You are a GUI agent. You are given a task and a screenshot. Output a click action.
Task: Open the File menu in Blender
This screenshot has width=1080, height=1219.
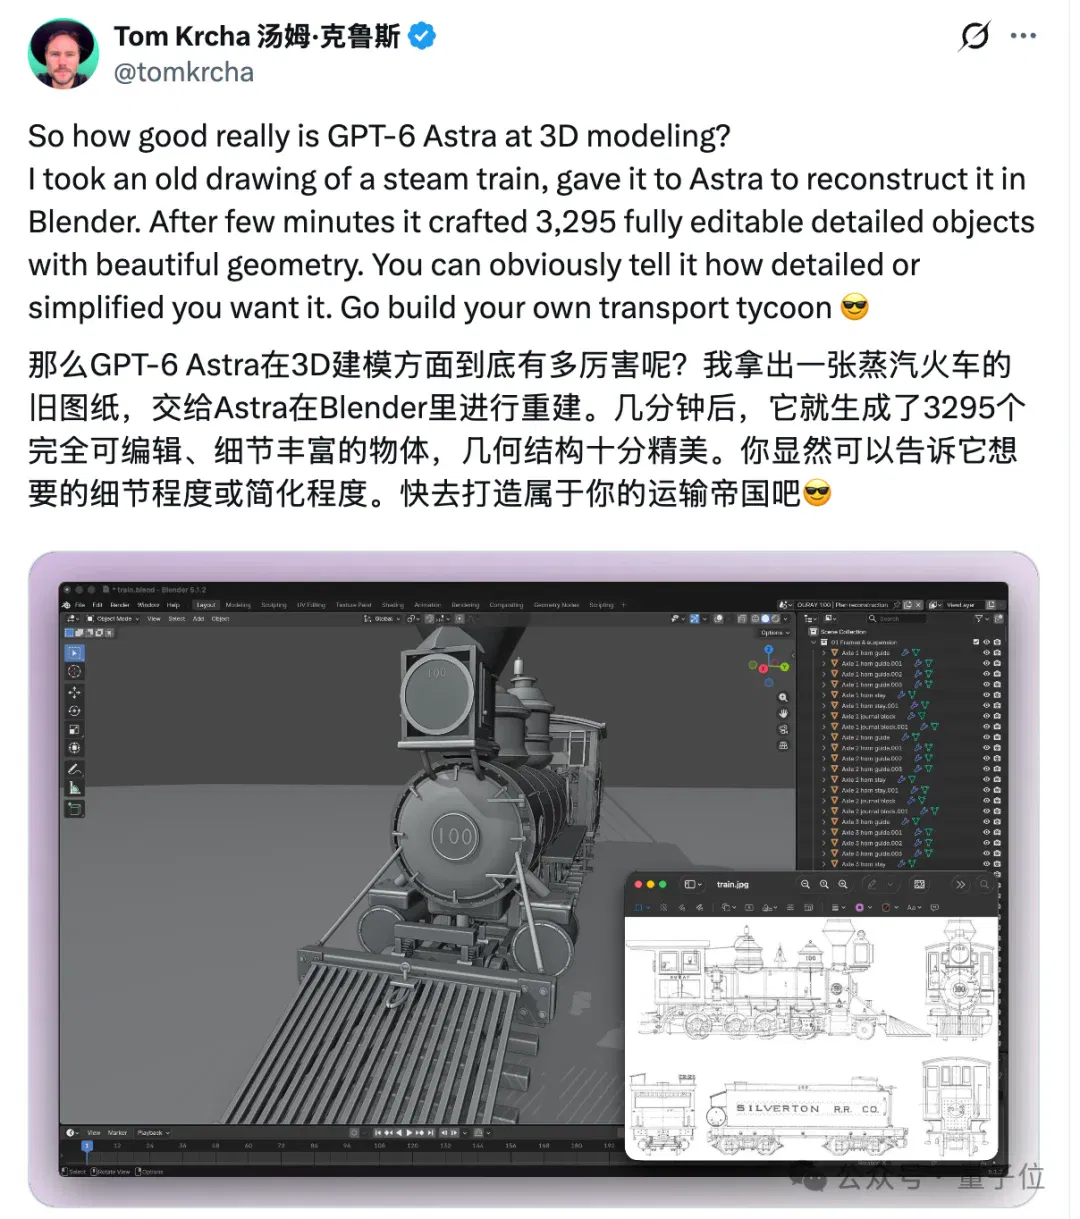coord(80,604)
